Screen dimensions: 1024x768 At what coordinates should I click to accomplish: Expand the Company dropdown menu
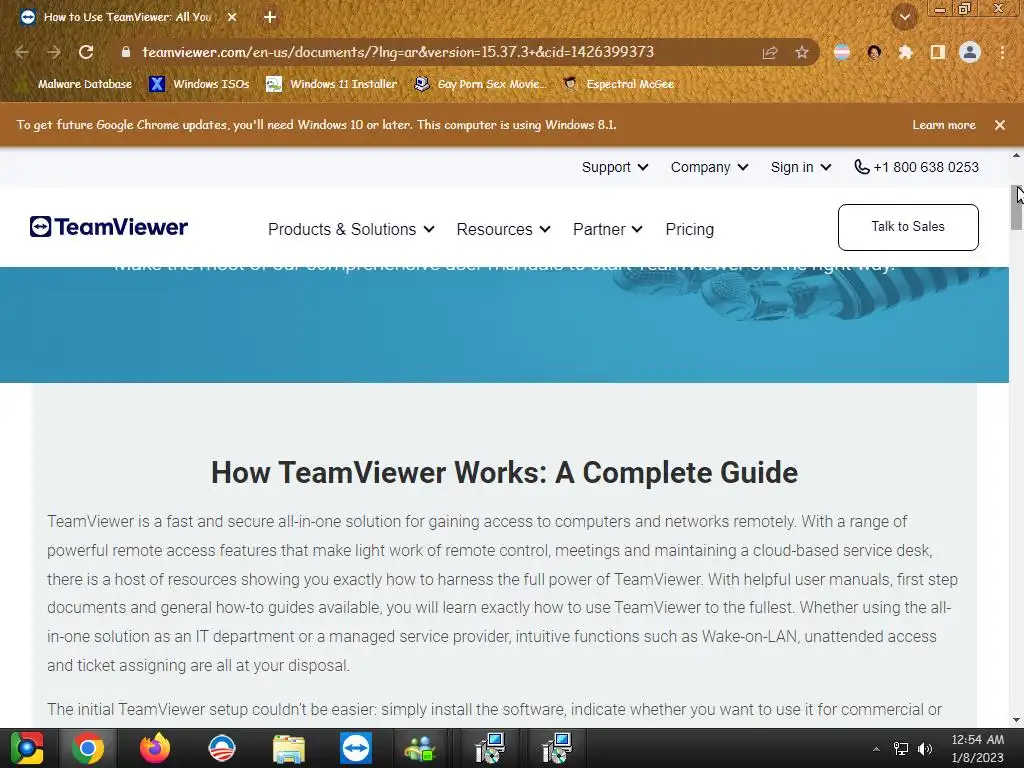coord(709,167)
